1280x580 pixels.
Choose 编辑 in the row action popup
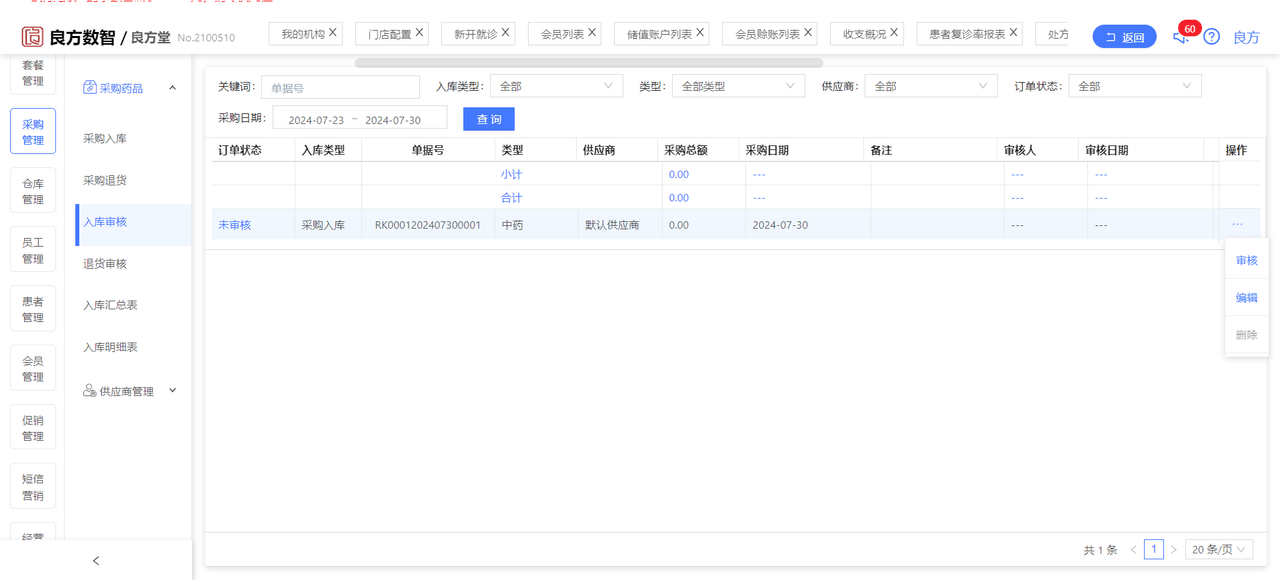pyautogui.click(x=1246, y=297)
